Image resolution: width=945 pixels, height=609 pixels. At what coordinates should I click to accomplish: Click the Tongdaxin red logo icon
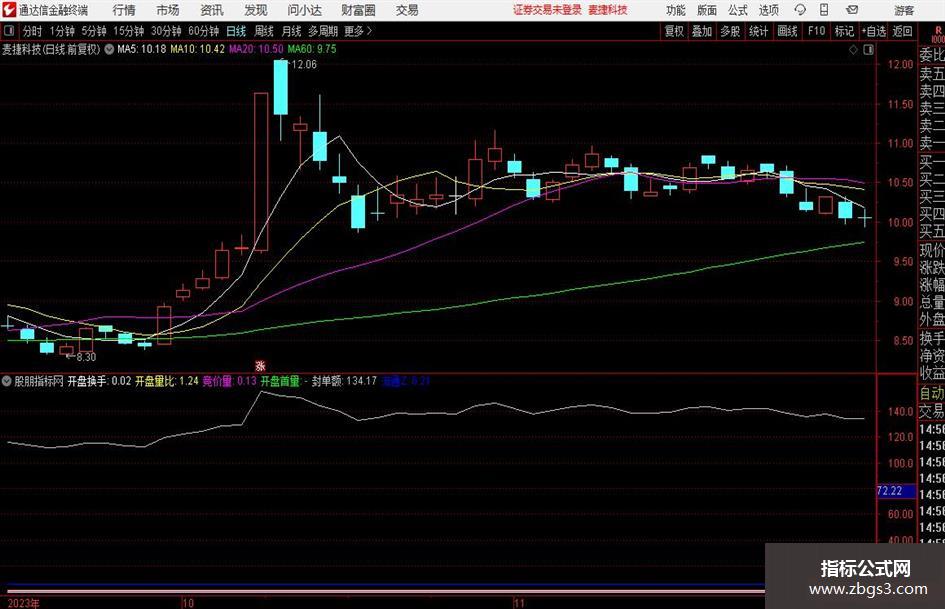click(10, 10)
